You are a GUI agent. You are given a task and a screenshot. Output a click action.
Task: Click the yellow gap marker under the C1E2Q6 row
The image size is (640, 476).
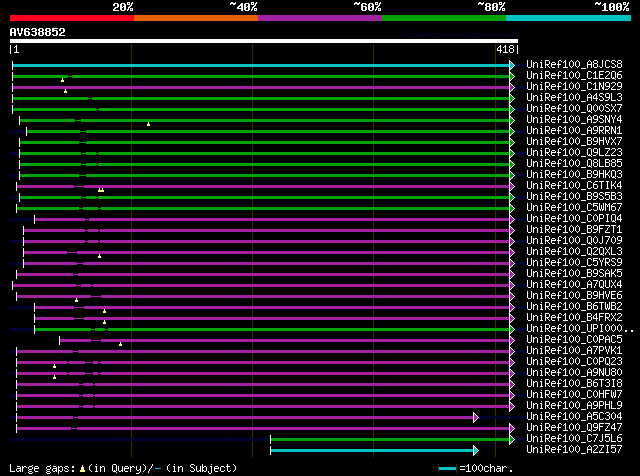coord(62,80)
